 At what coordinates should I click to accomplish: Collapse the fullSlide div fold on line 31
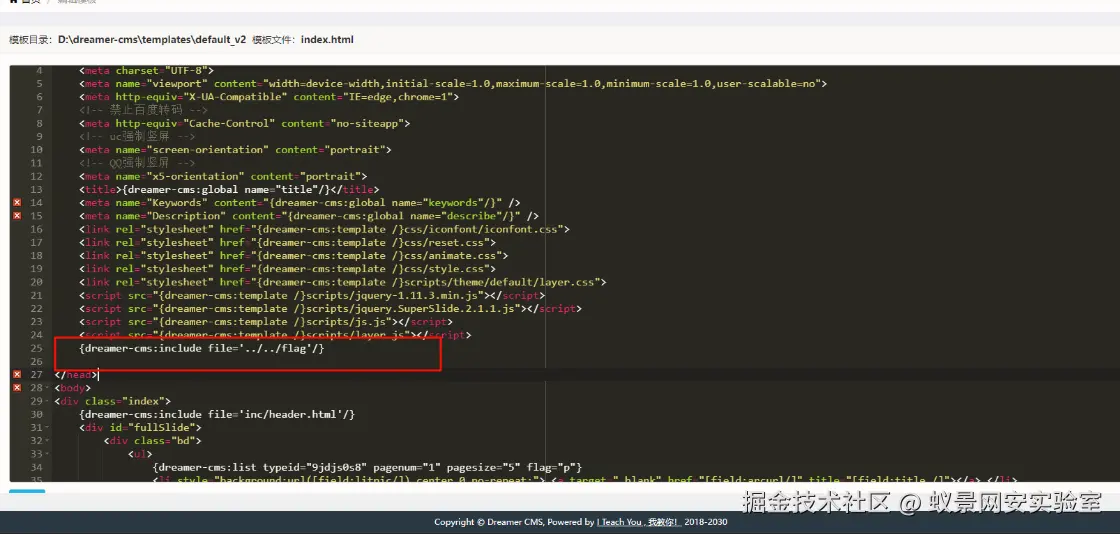pyautogui.click(x=47, y=428)
